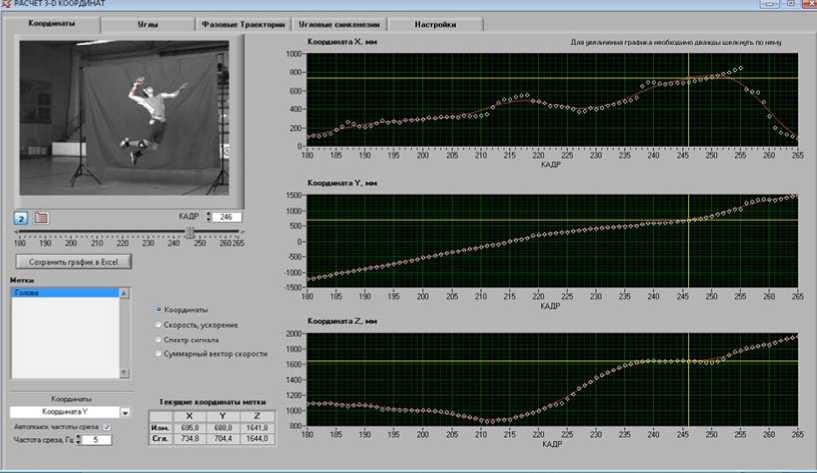Select Суммарный вектор скорости radio option
This screenshot has height=473, width=817.
point(159,354)
